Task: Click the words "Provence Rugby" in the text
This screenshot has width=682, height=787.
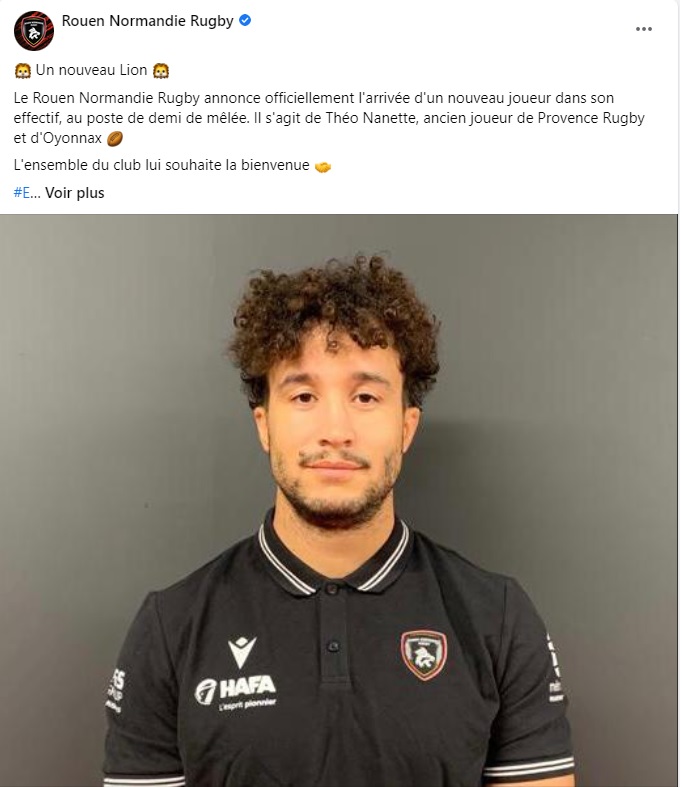Action: tap(591, 118)
